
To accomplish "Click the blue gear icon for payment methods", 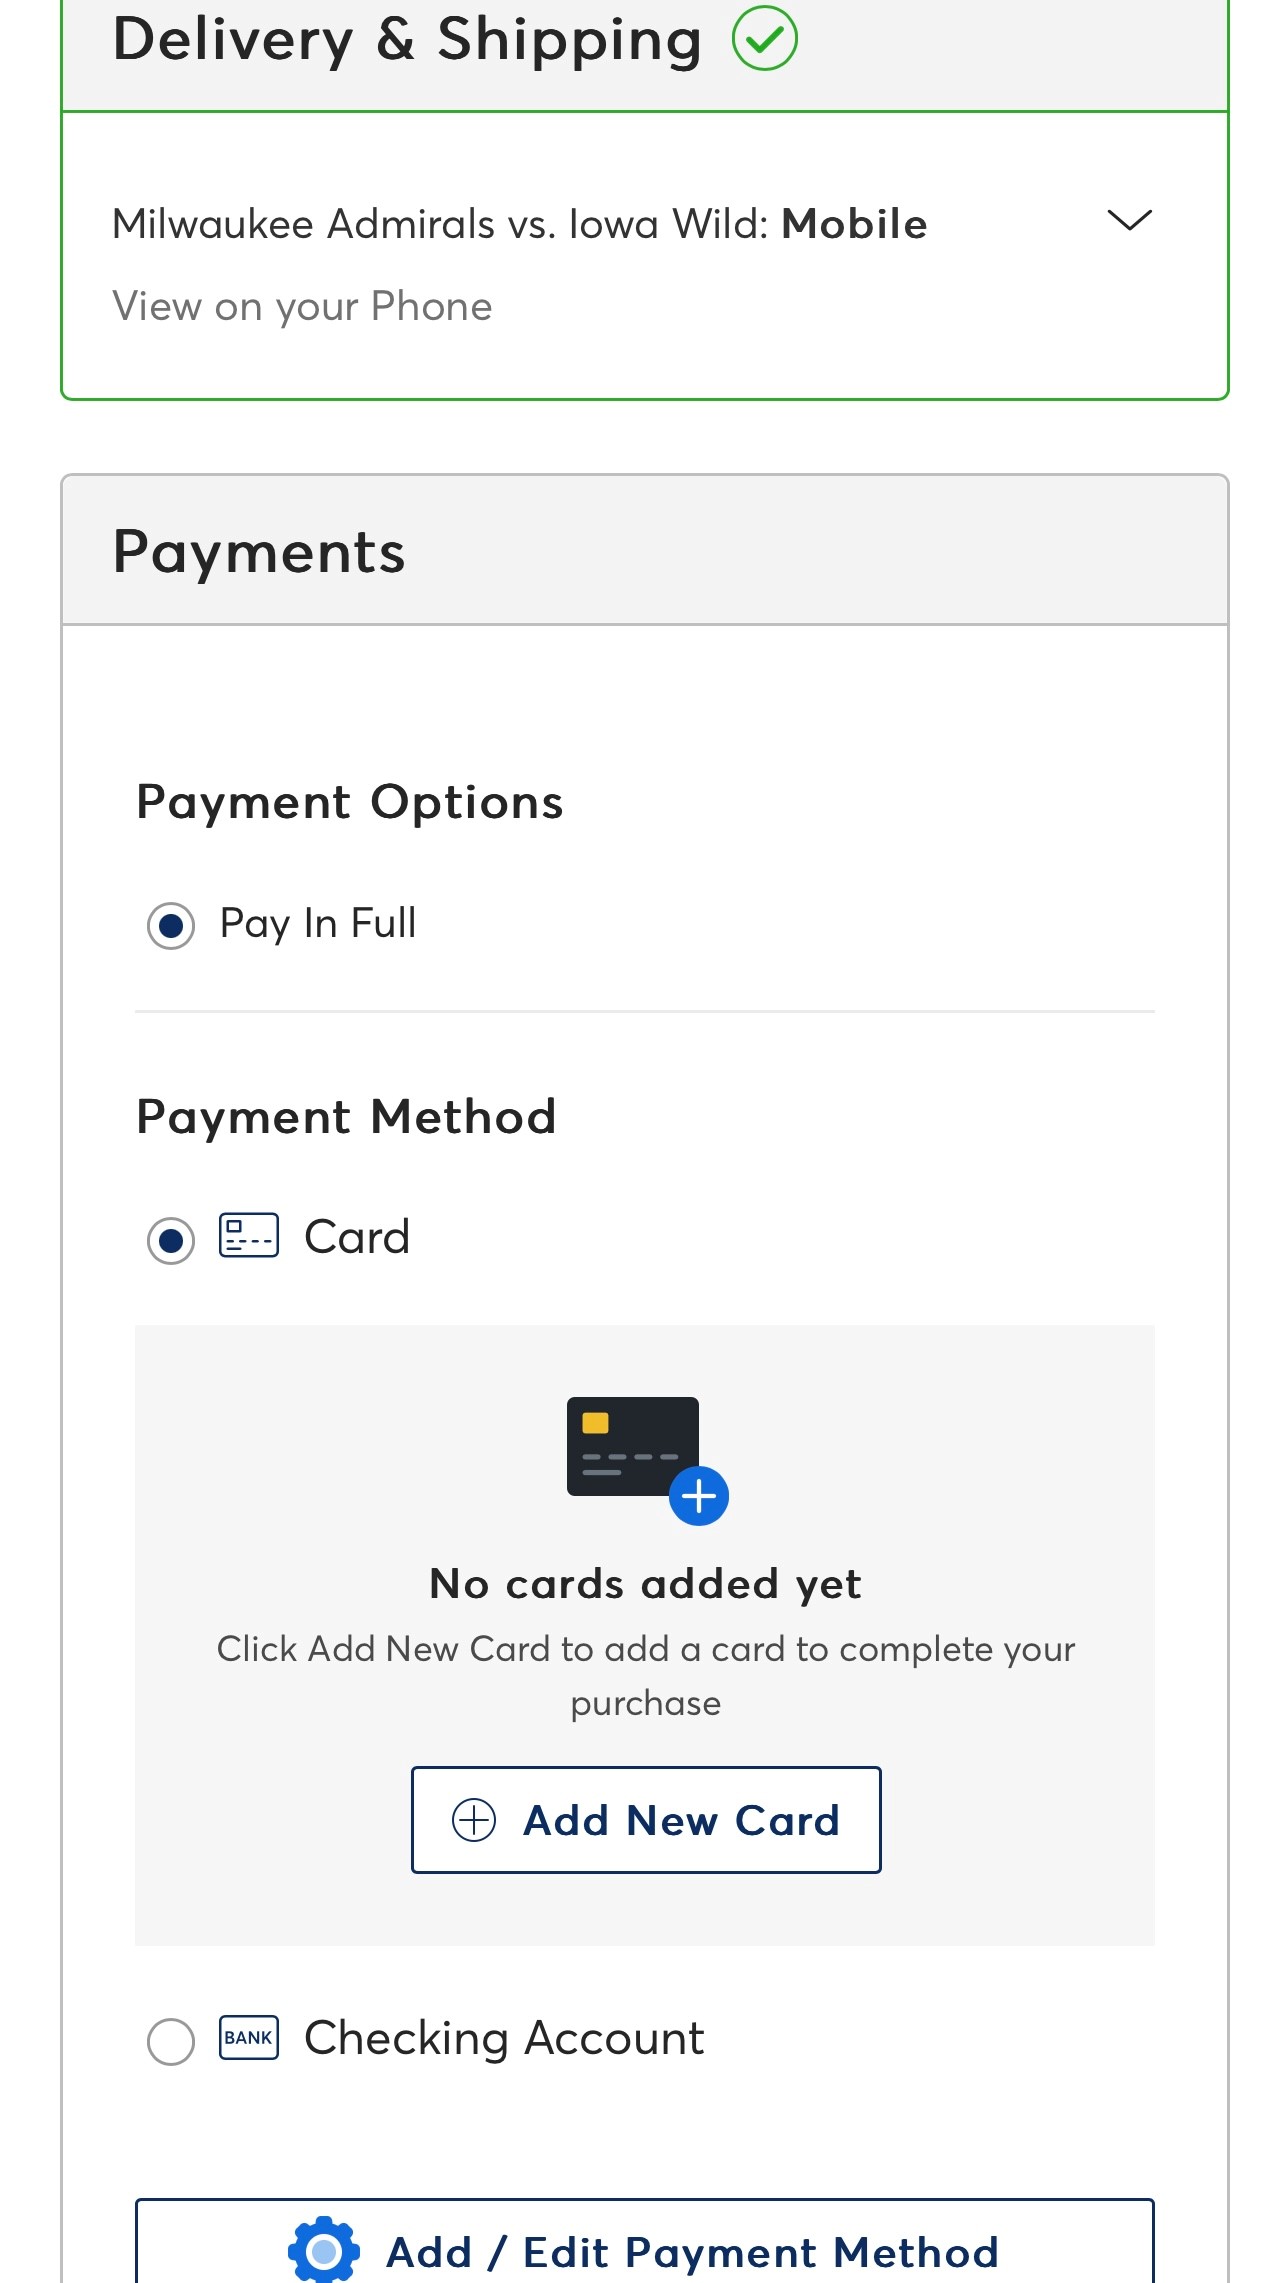I will point(323,2251).
